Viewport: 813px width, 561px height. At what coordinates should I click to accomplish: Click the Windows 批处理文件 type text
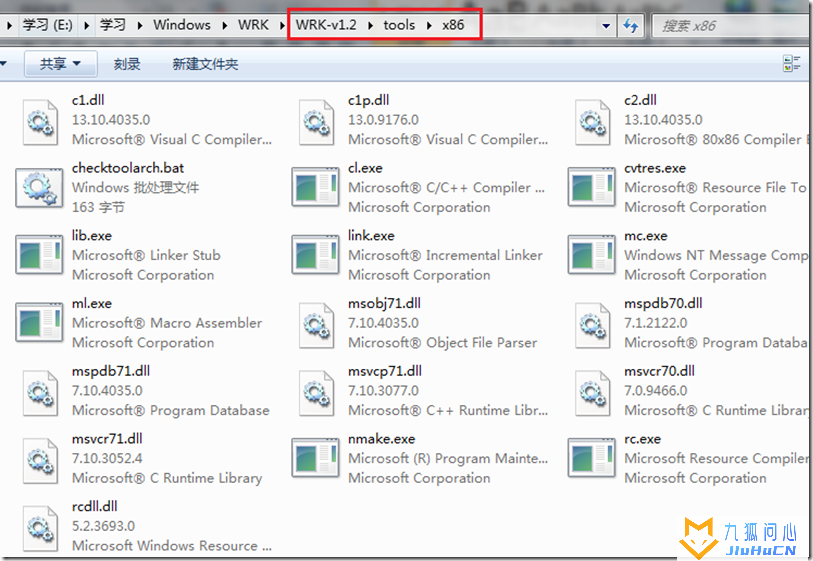[x=135, y=188]
